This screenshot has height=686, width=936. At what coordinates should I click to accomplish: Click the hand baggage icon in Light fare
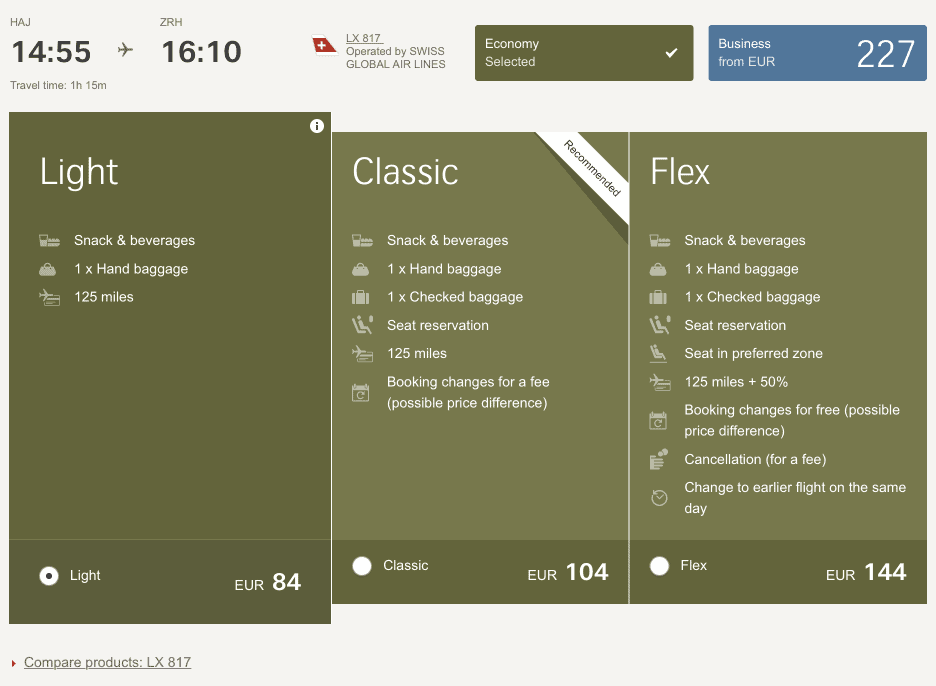48,269
